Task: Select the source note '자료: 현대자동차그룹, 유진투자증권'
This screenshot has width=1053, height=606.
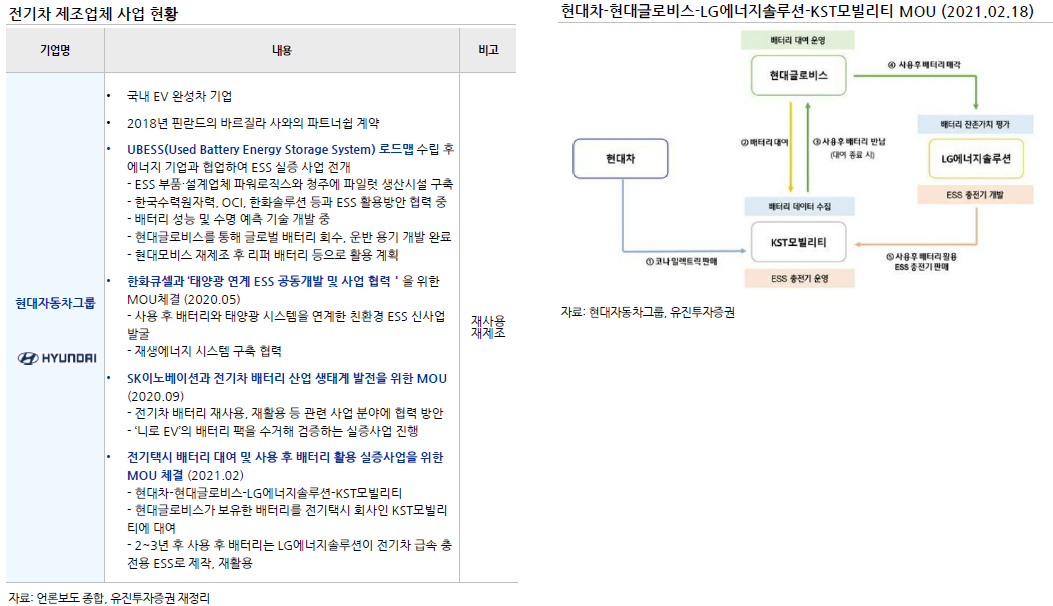Action: [x=647, y=312]
